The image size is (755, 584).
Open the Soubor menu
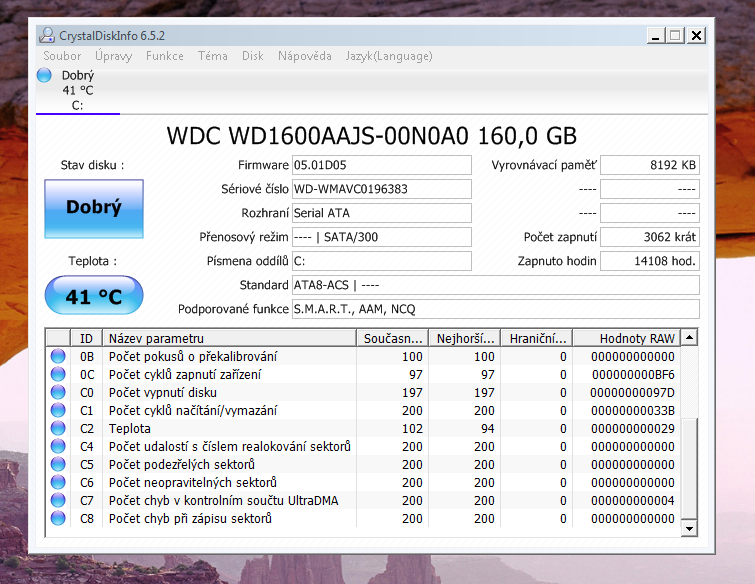click(x=62, y=56)
